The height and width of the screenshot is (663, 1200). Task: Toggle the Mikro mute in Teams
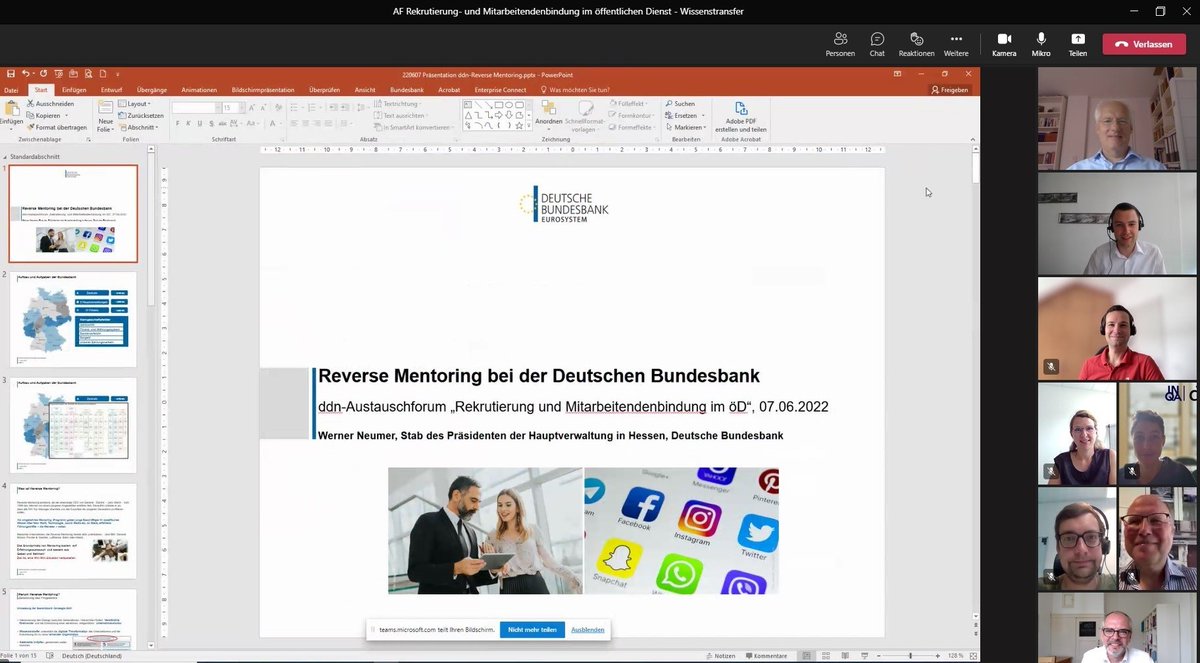click(1041, 44)
